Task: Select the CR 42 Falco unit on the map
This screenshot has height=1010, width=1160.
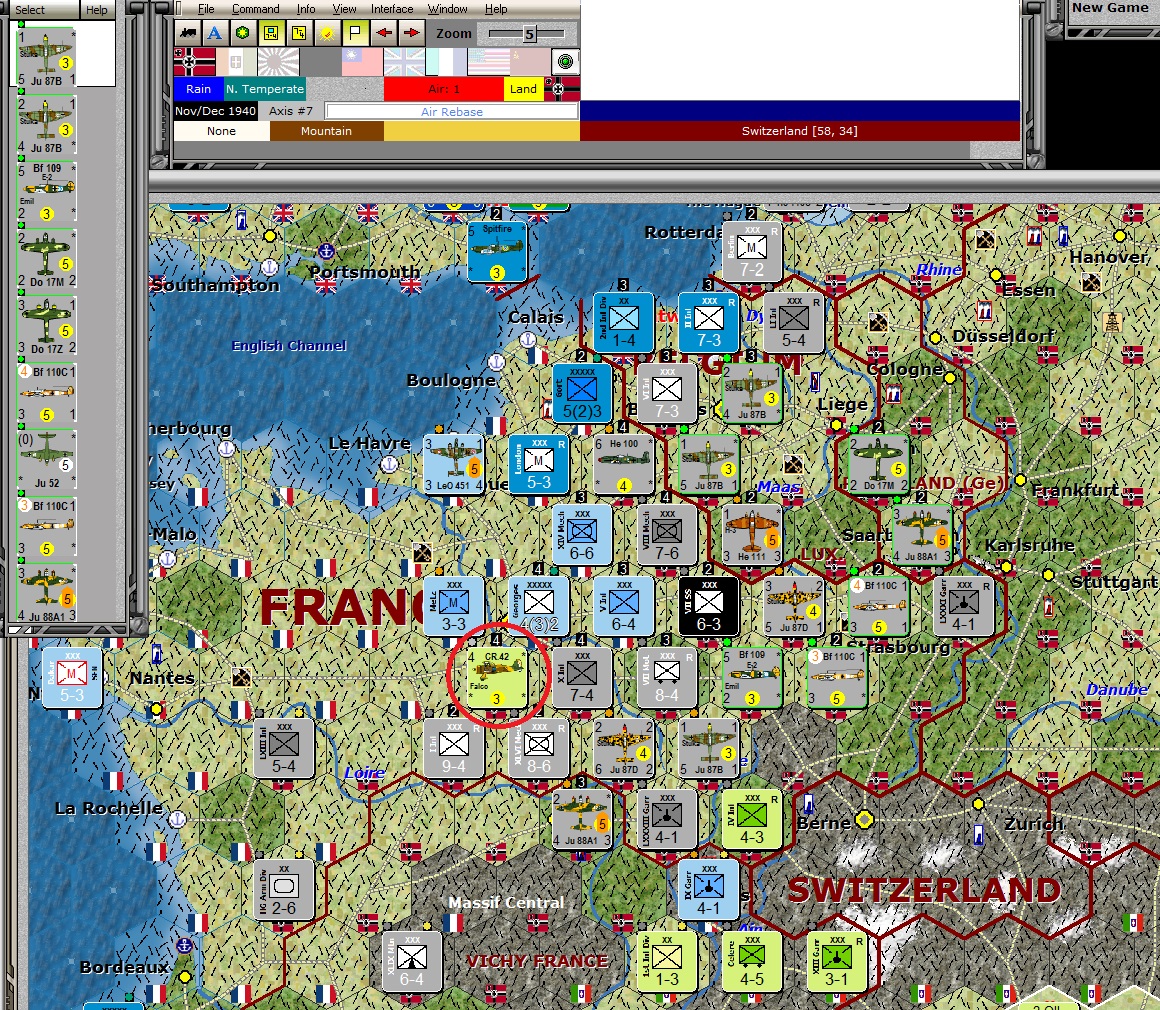Action: point(496,677)
